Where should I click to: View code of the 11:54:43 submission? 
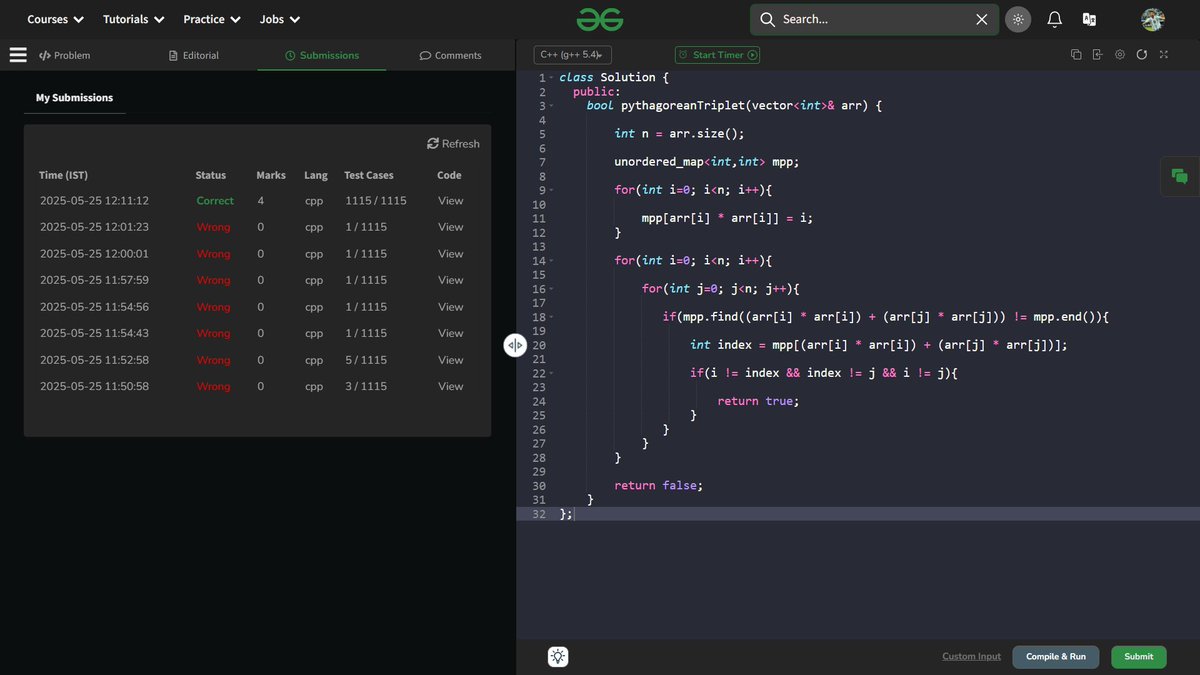(x=451, y=333)
